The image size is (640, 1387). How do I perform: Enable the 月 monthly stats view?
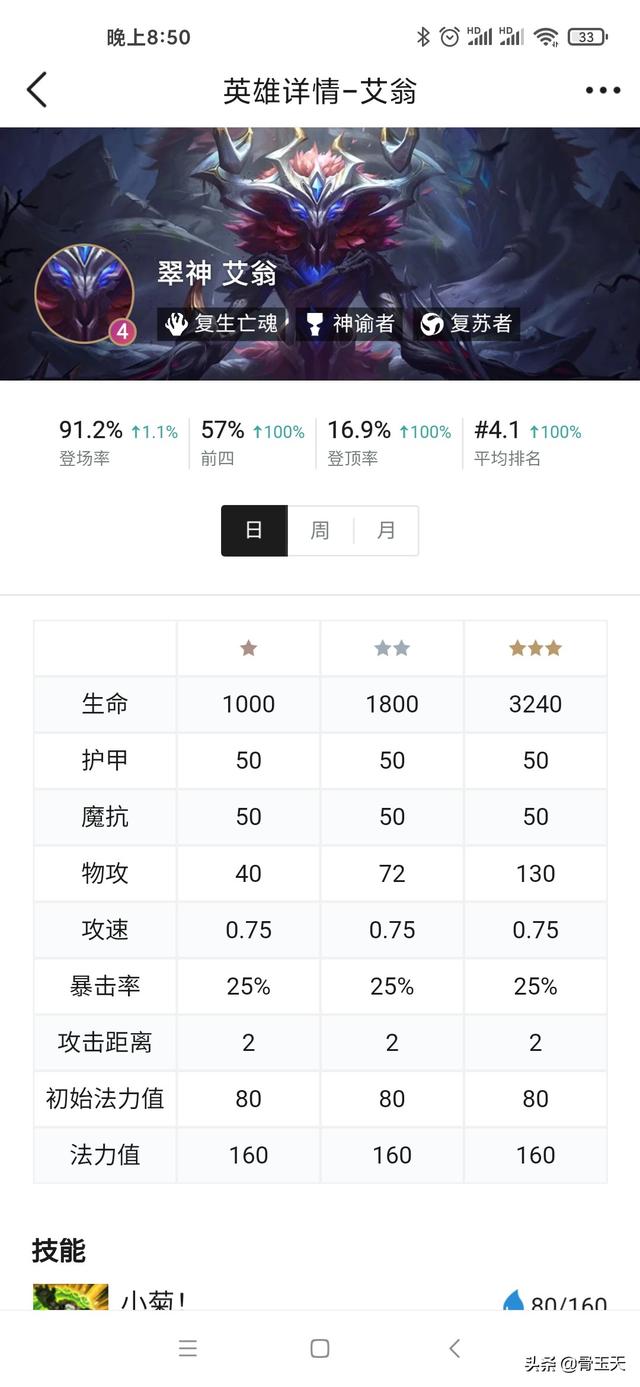click(387, 531)
